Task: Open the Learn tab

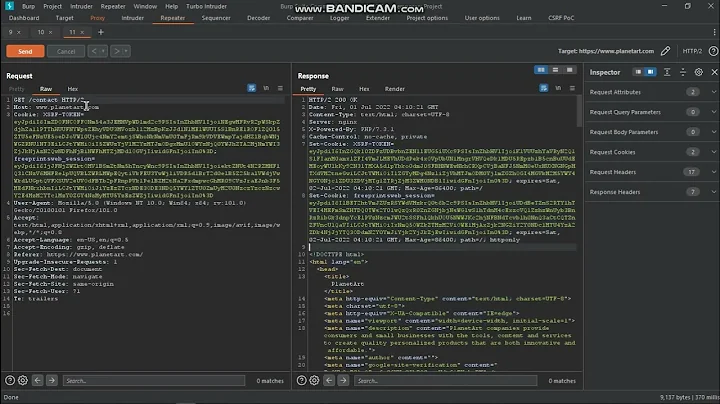Action: tap(523, 18)
